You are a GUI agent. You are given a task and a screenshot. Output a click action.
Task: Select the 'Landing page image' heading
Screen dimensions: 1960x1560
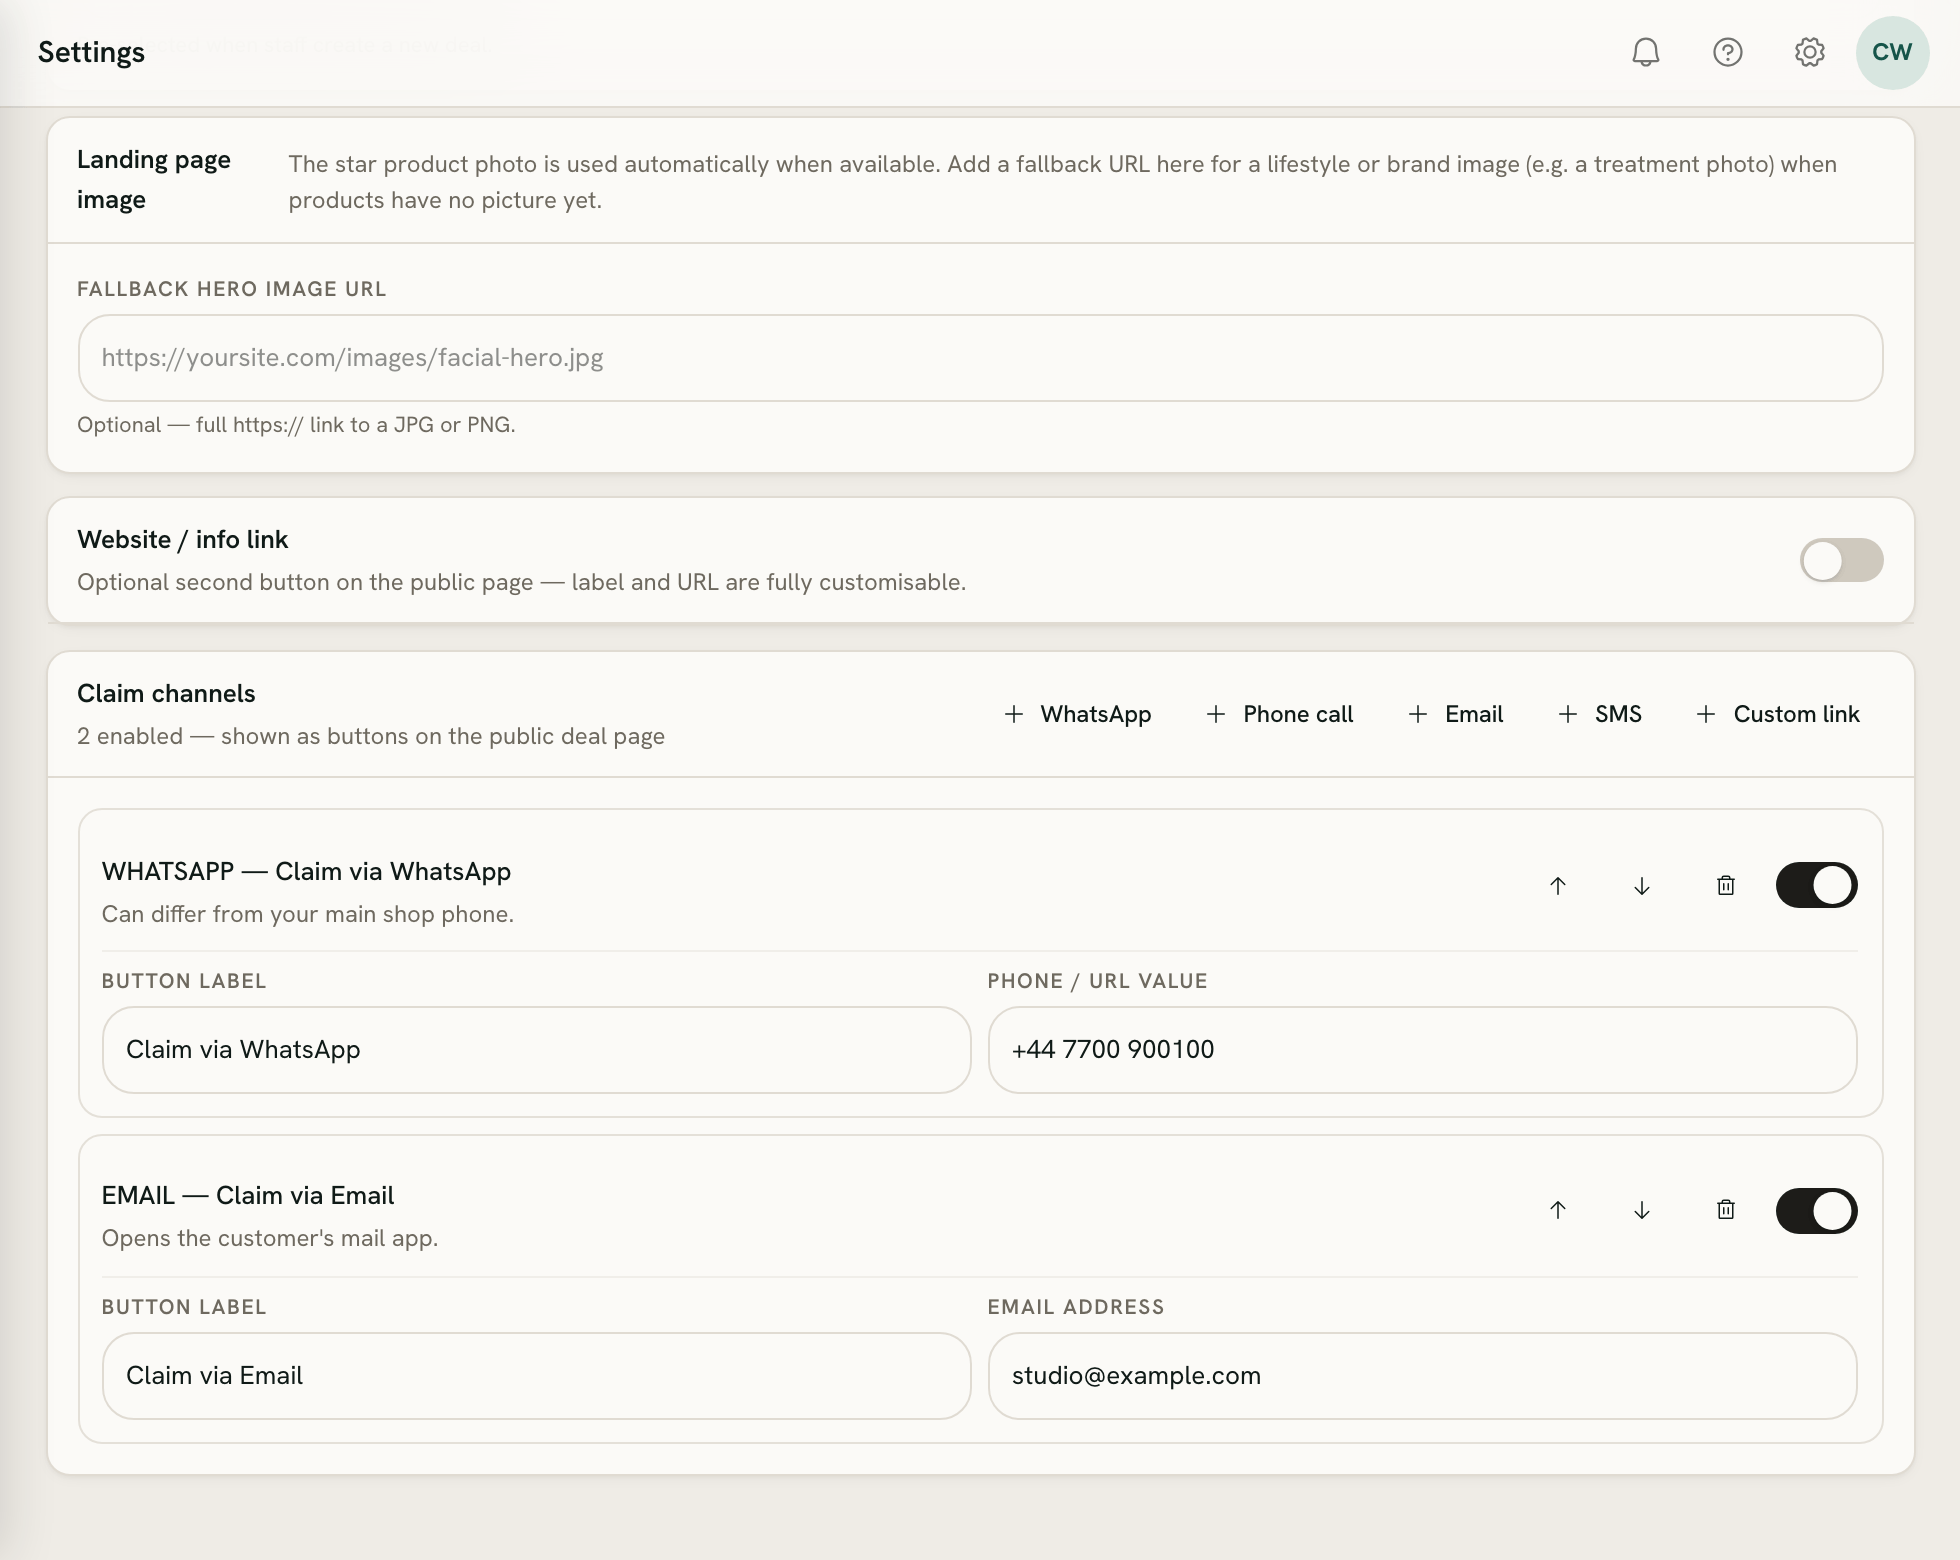[154, 180]
